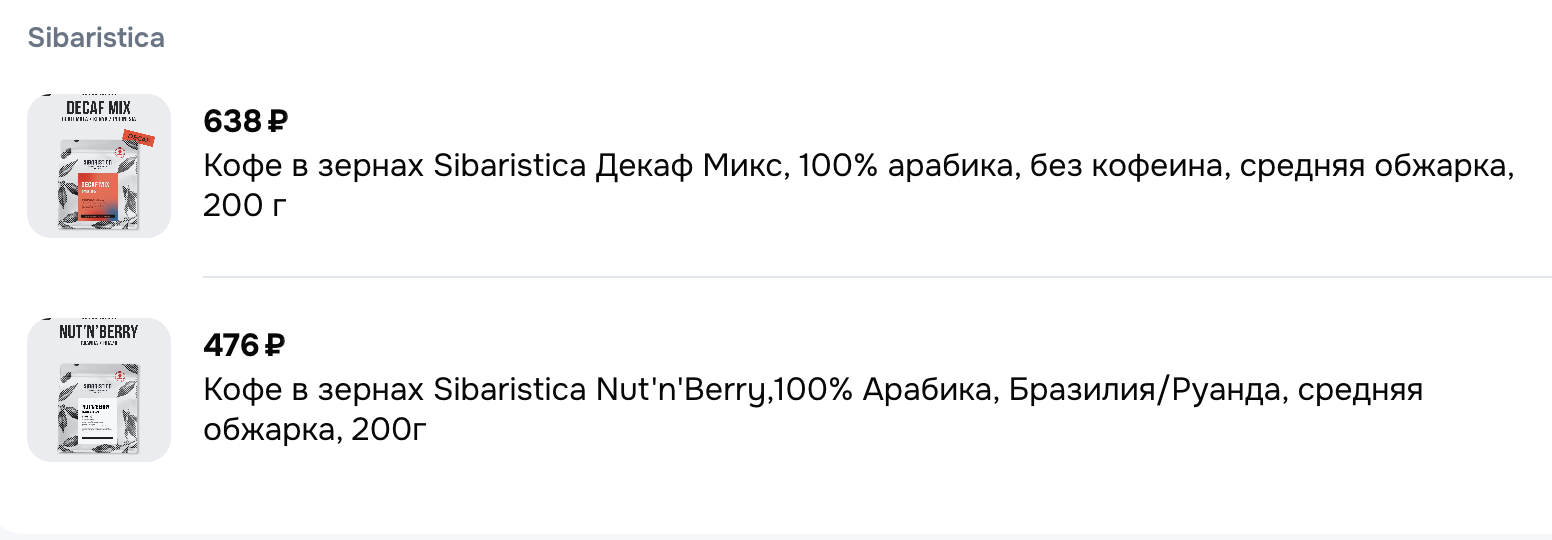Image resolution: width=1552 pixels, height=540 pixels.
Task: Select the 476 price of Nut'n'Berry
Action: (231, 346)
